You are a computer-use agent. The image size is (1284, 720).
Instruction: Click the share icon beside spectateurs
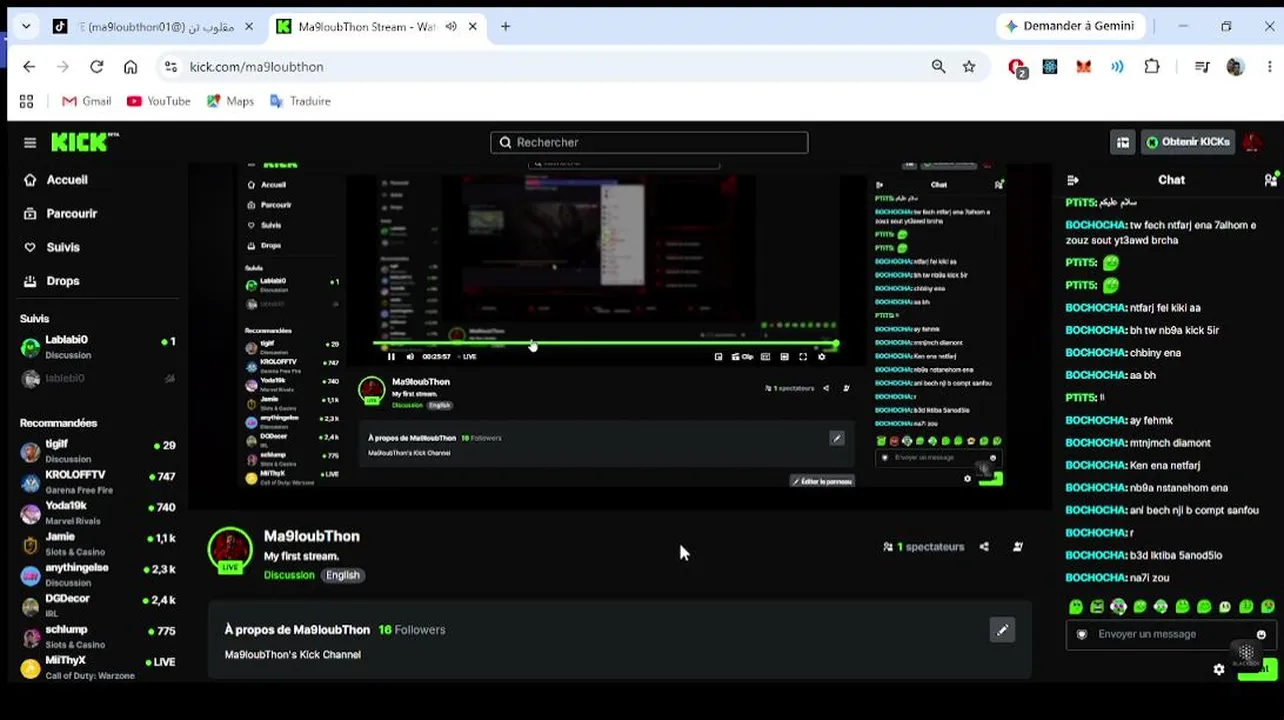(985, 547)
